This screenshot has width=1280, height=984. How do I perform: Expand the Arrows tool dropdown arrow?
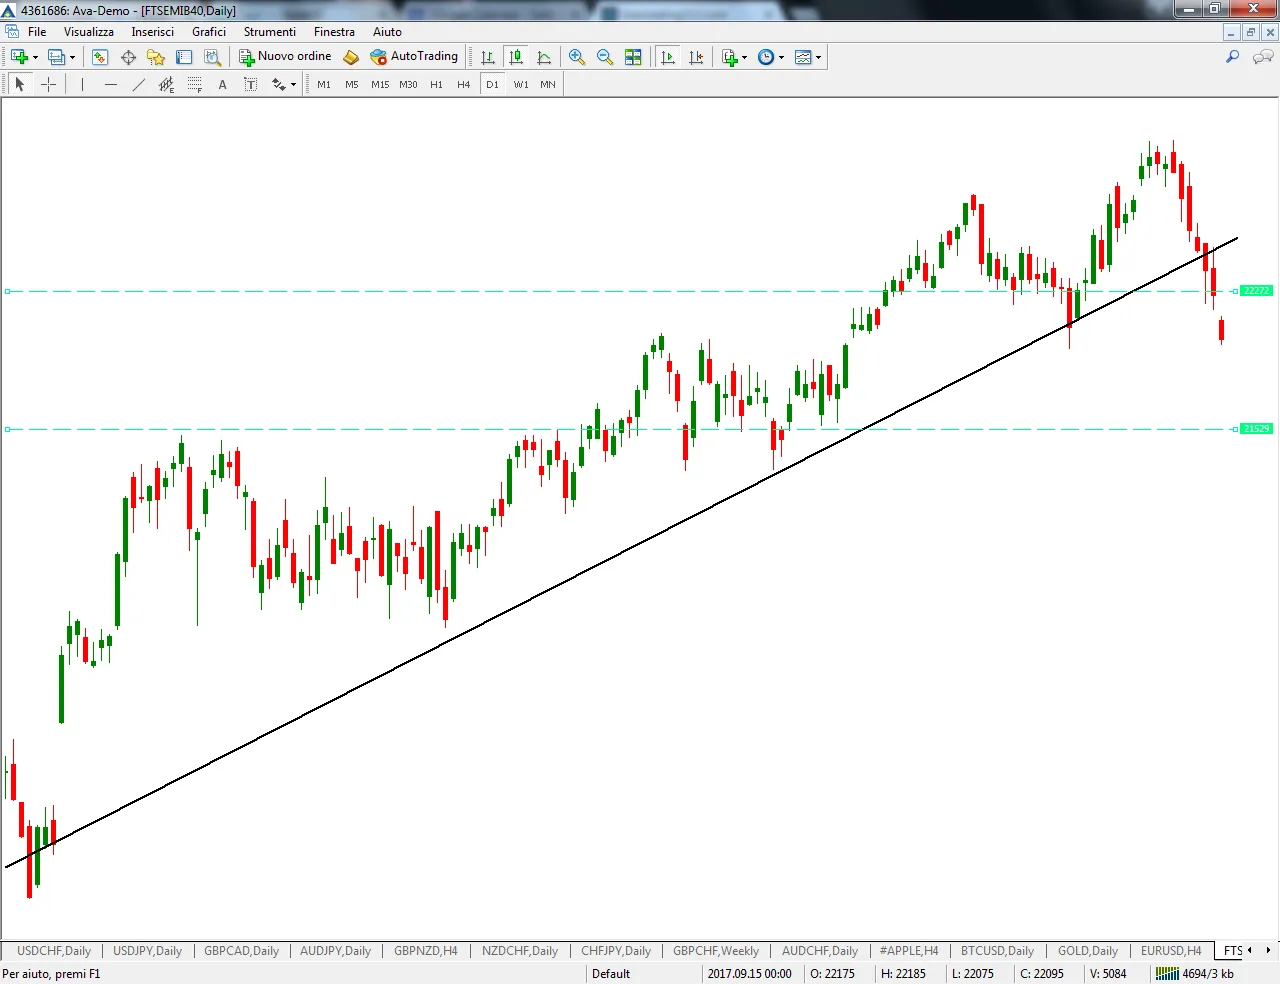coord(294,84)
